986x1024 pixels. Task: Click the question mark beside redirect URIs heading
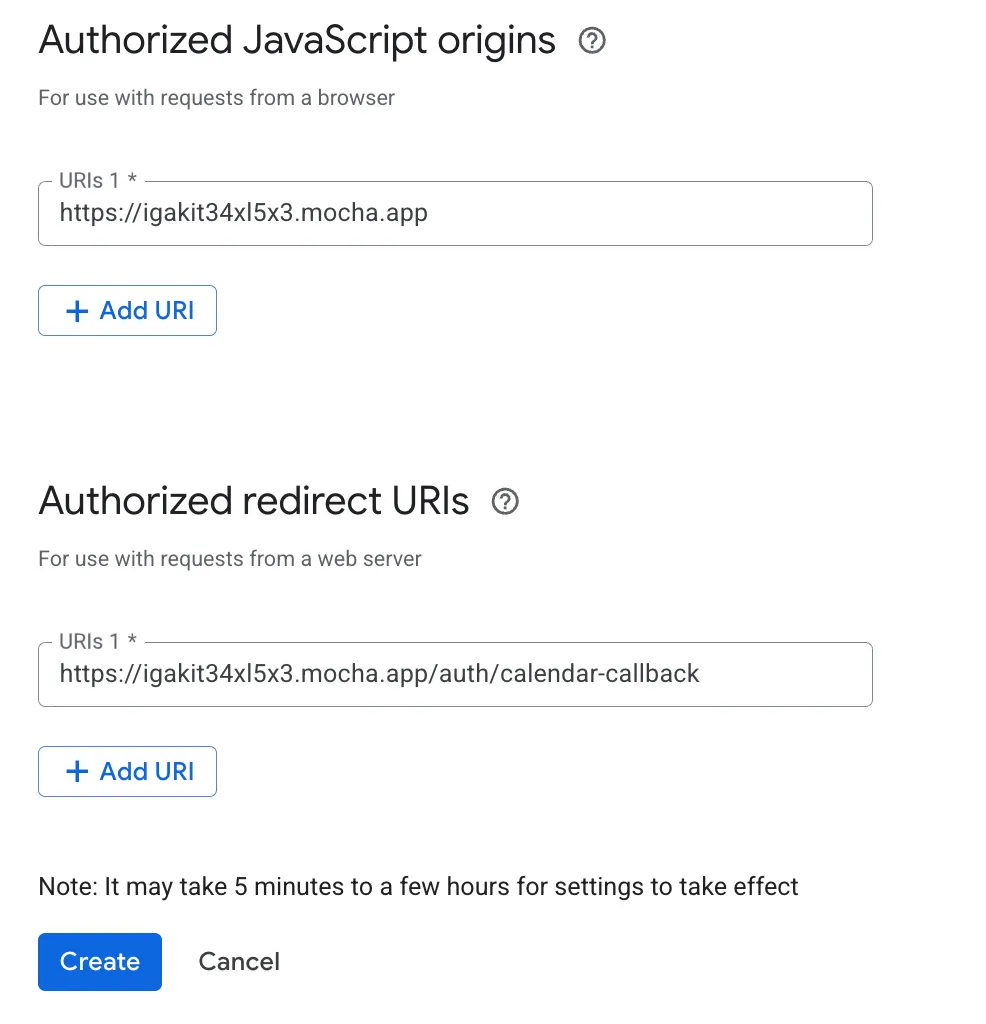(x=506, y=501)
